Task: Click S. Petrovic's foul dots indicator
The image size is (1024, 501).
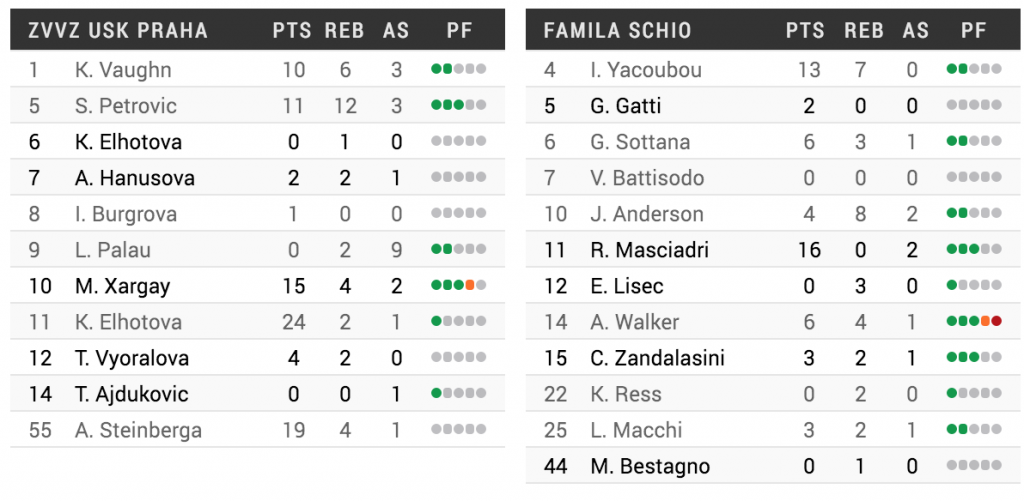Action: pos(458,105)
